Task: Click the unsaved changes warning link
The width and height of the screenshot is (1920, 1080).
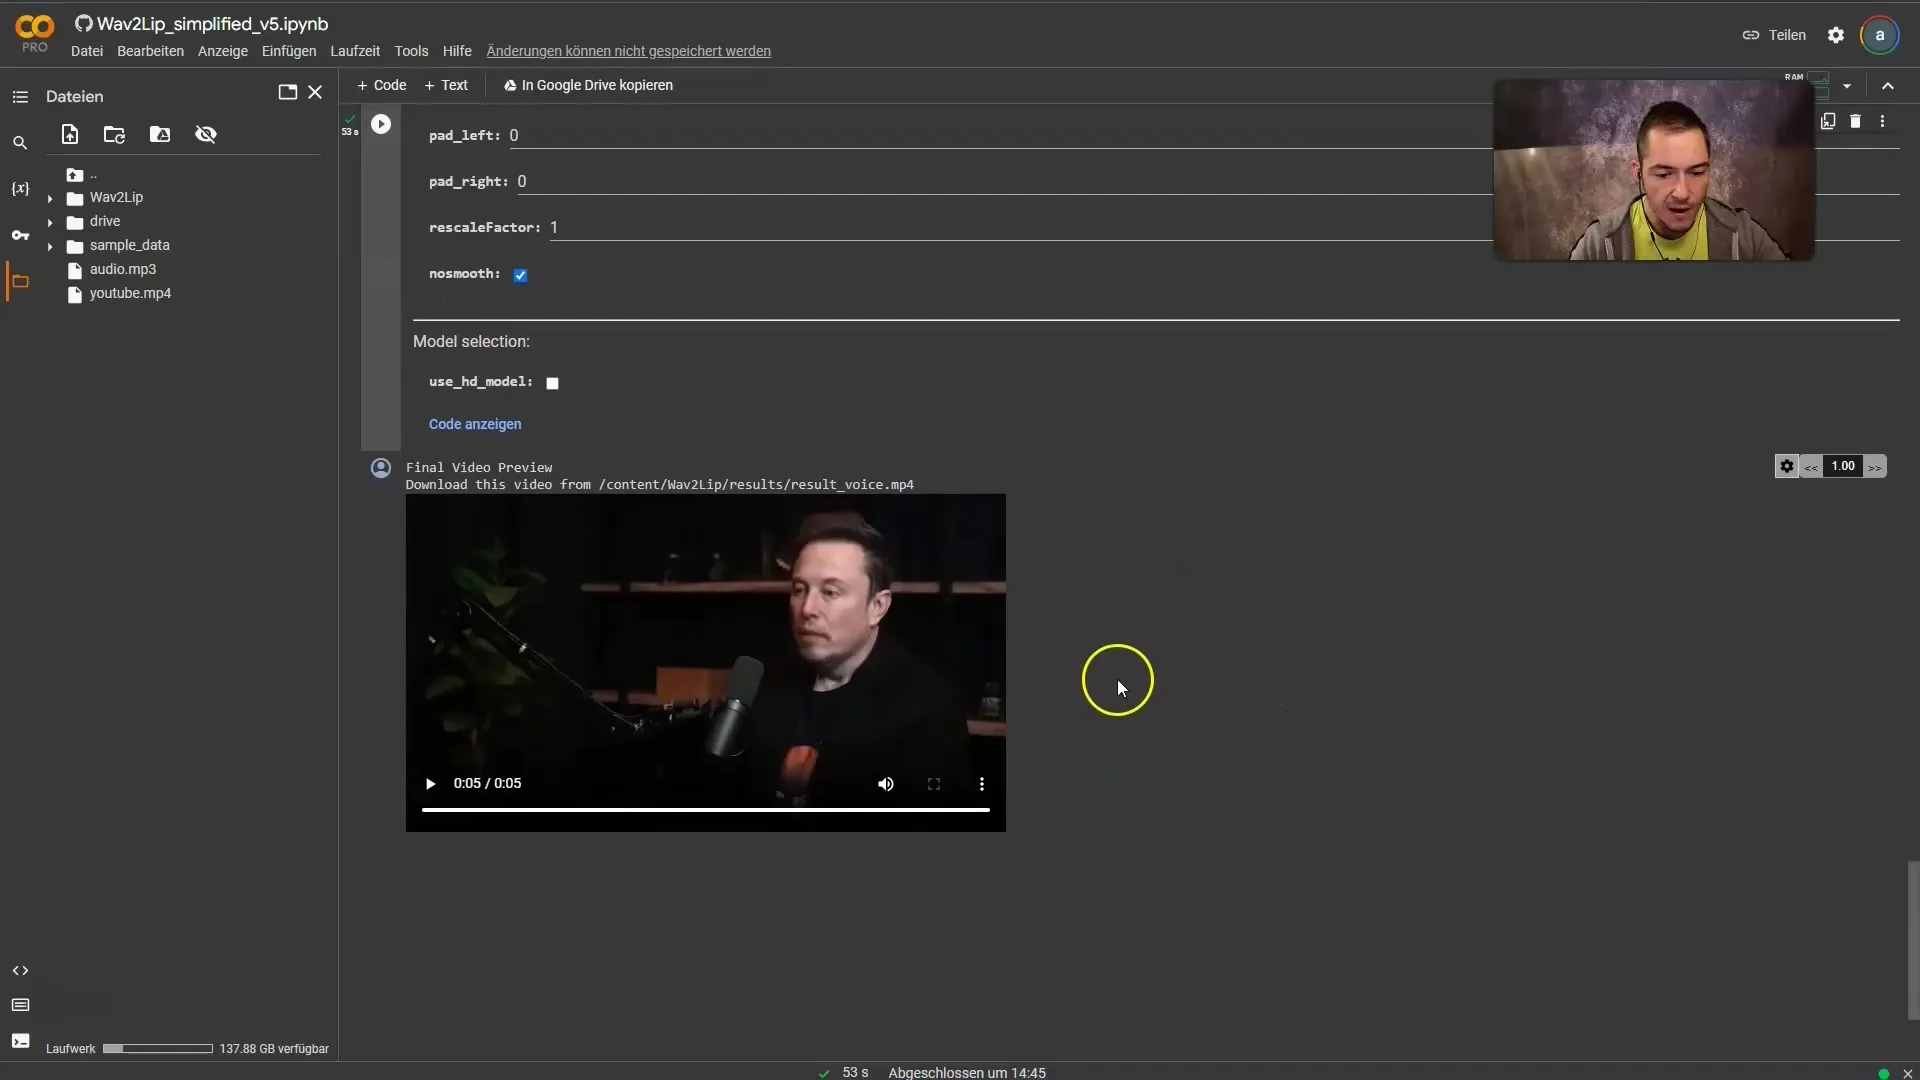Action: tap(628, 51)
